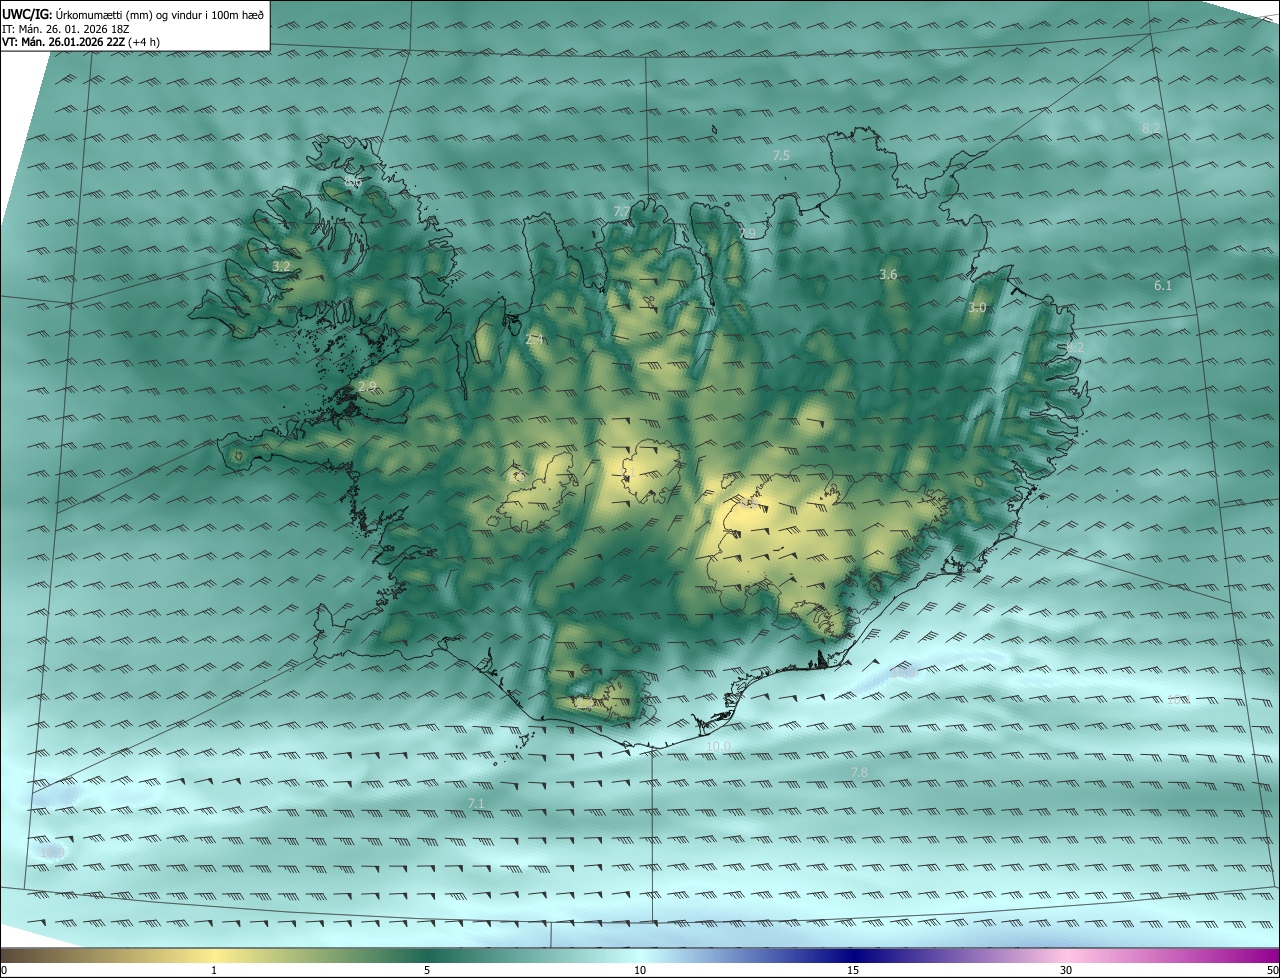Viewport: 1280px width, 978px height.
Task: Click the '1' tick on the color scale
Action: click(215, 970)
